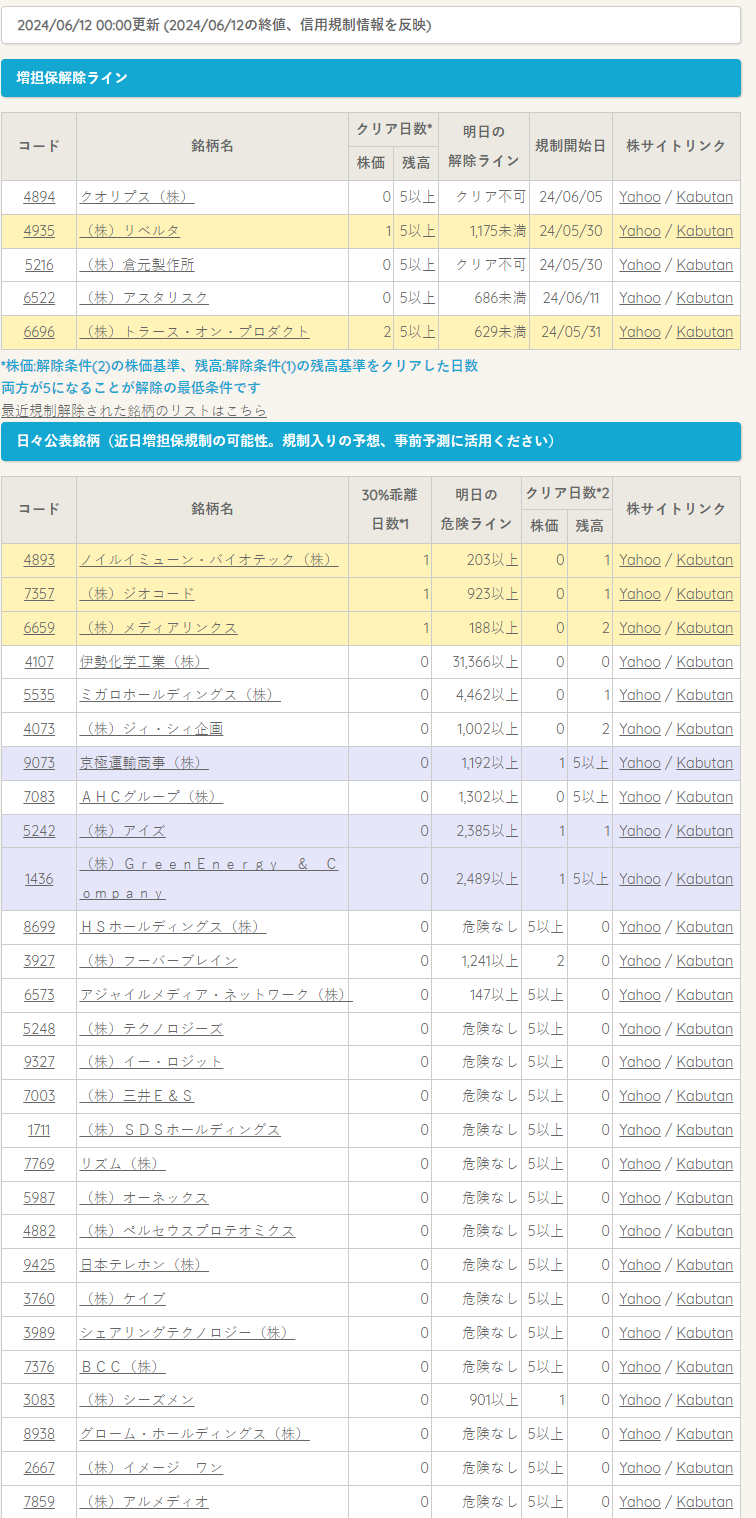The height and width of the screenshot is (1518, 756).
Task: Open 伊勢化学工業（株） link
Action: [144, 662]
